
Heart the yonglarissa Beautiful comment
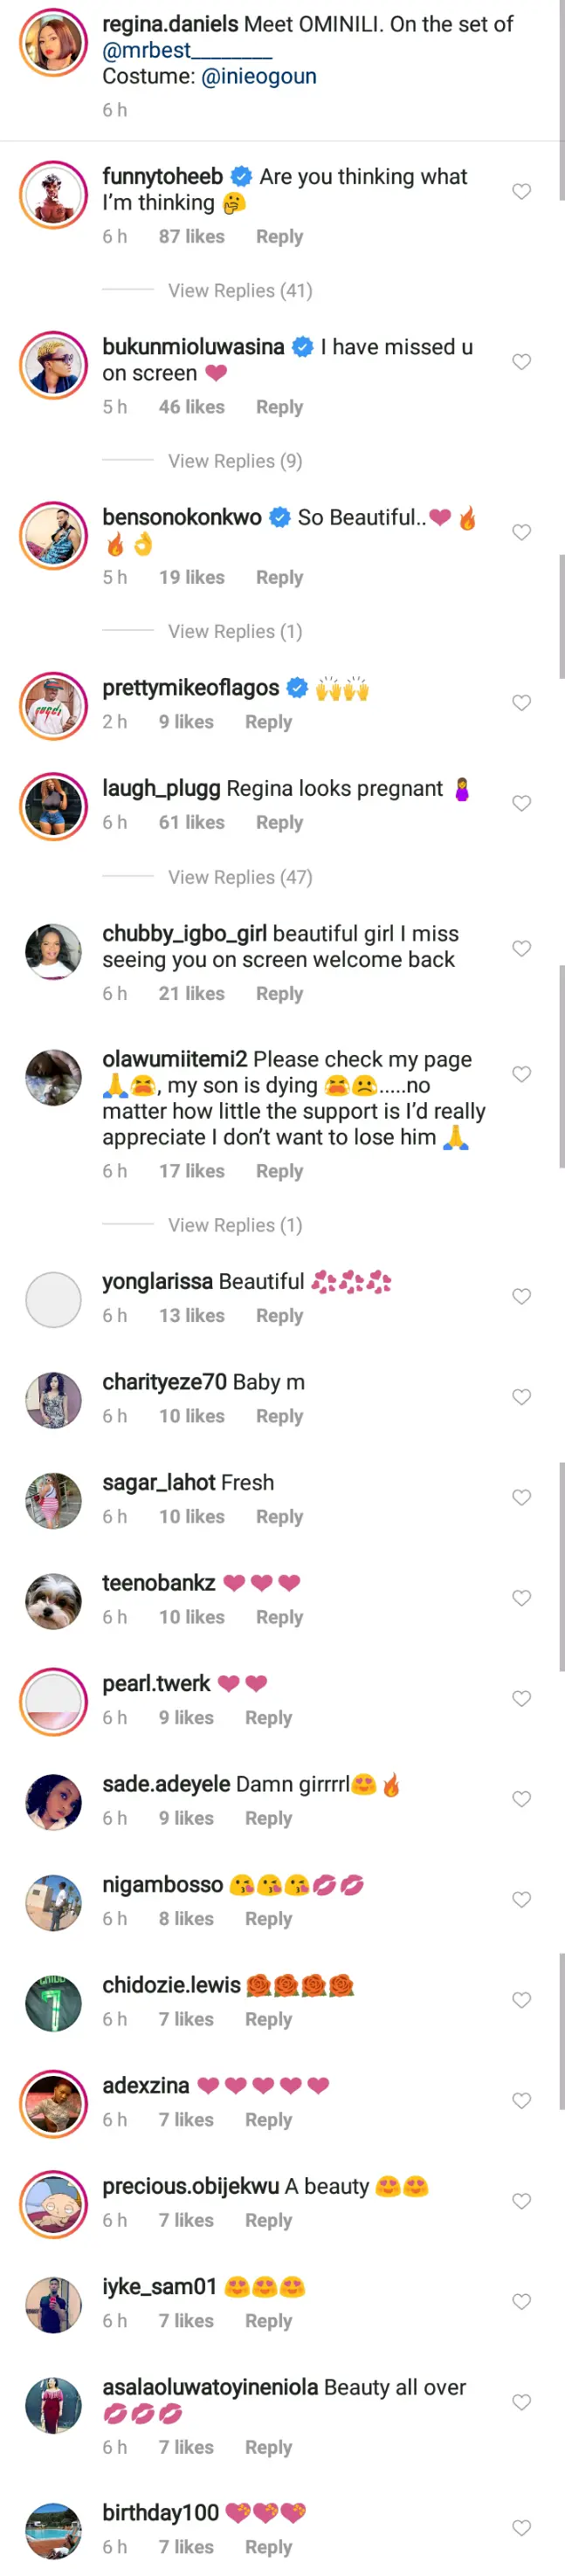click(x=521, y=1296)
